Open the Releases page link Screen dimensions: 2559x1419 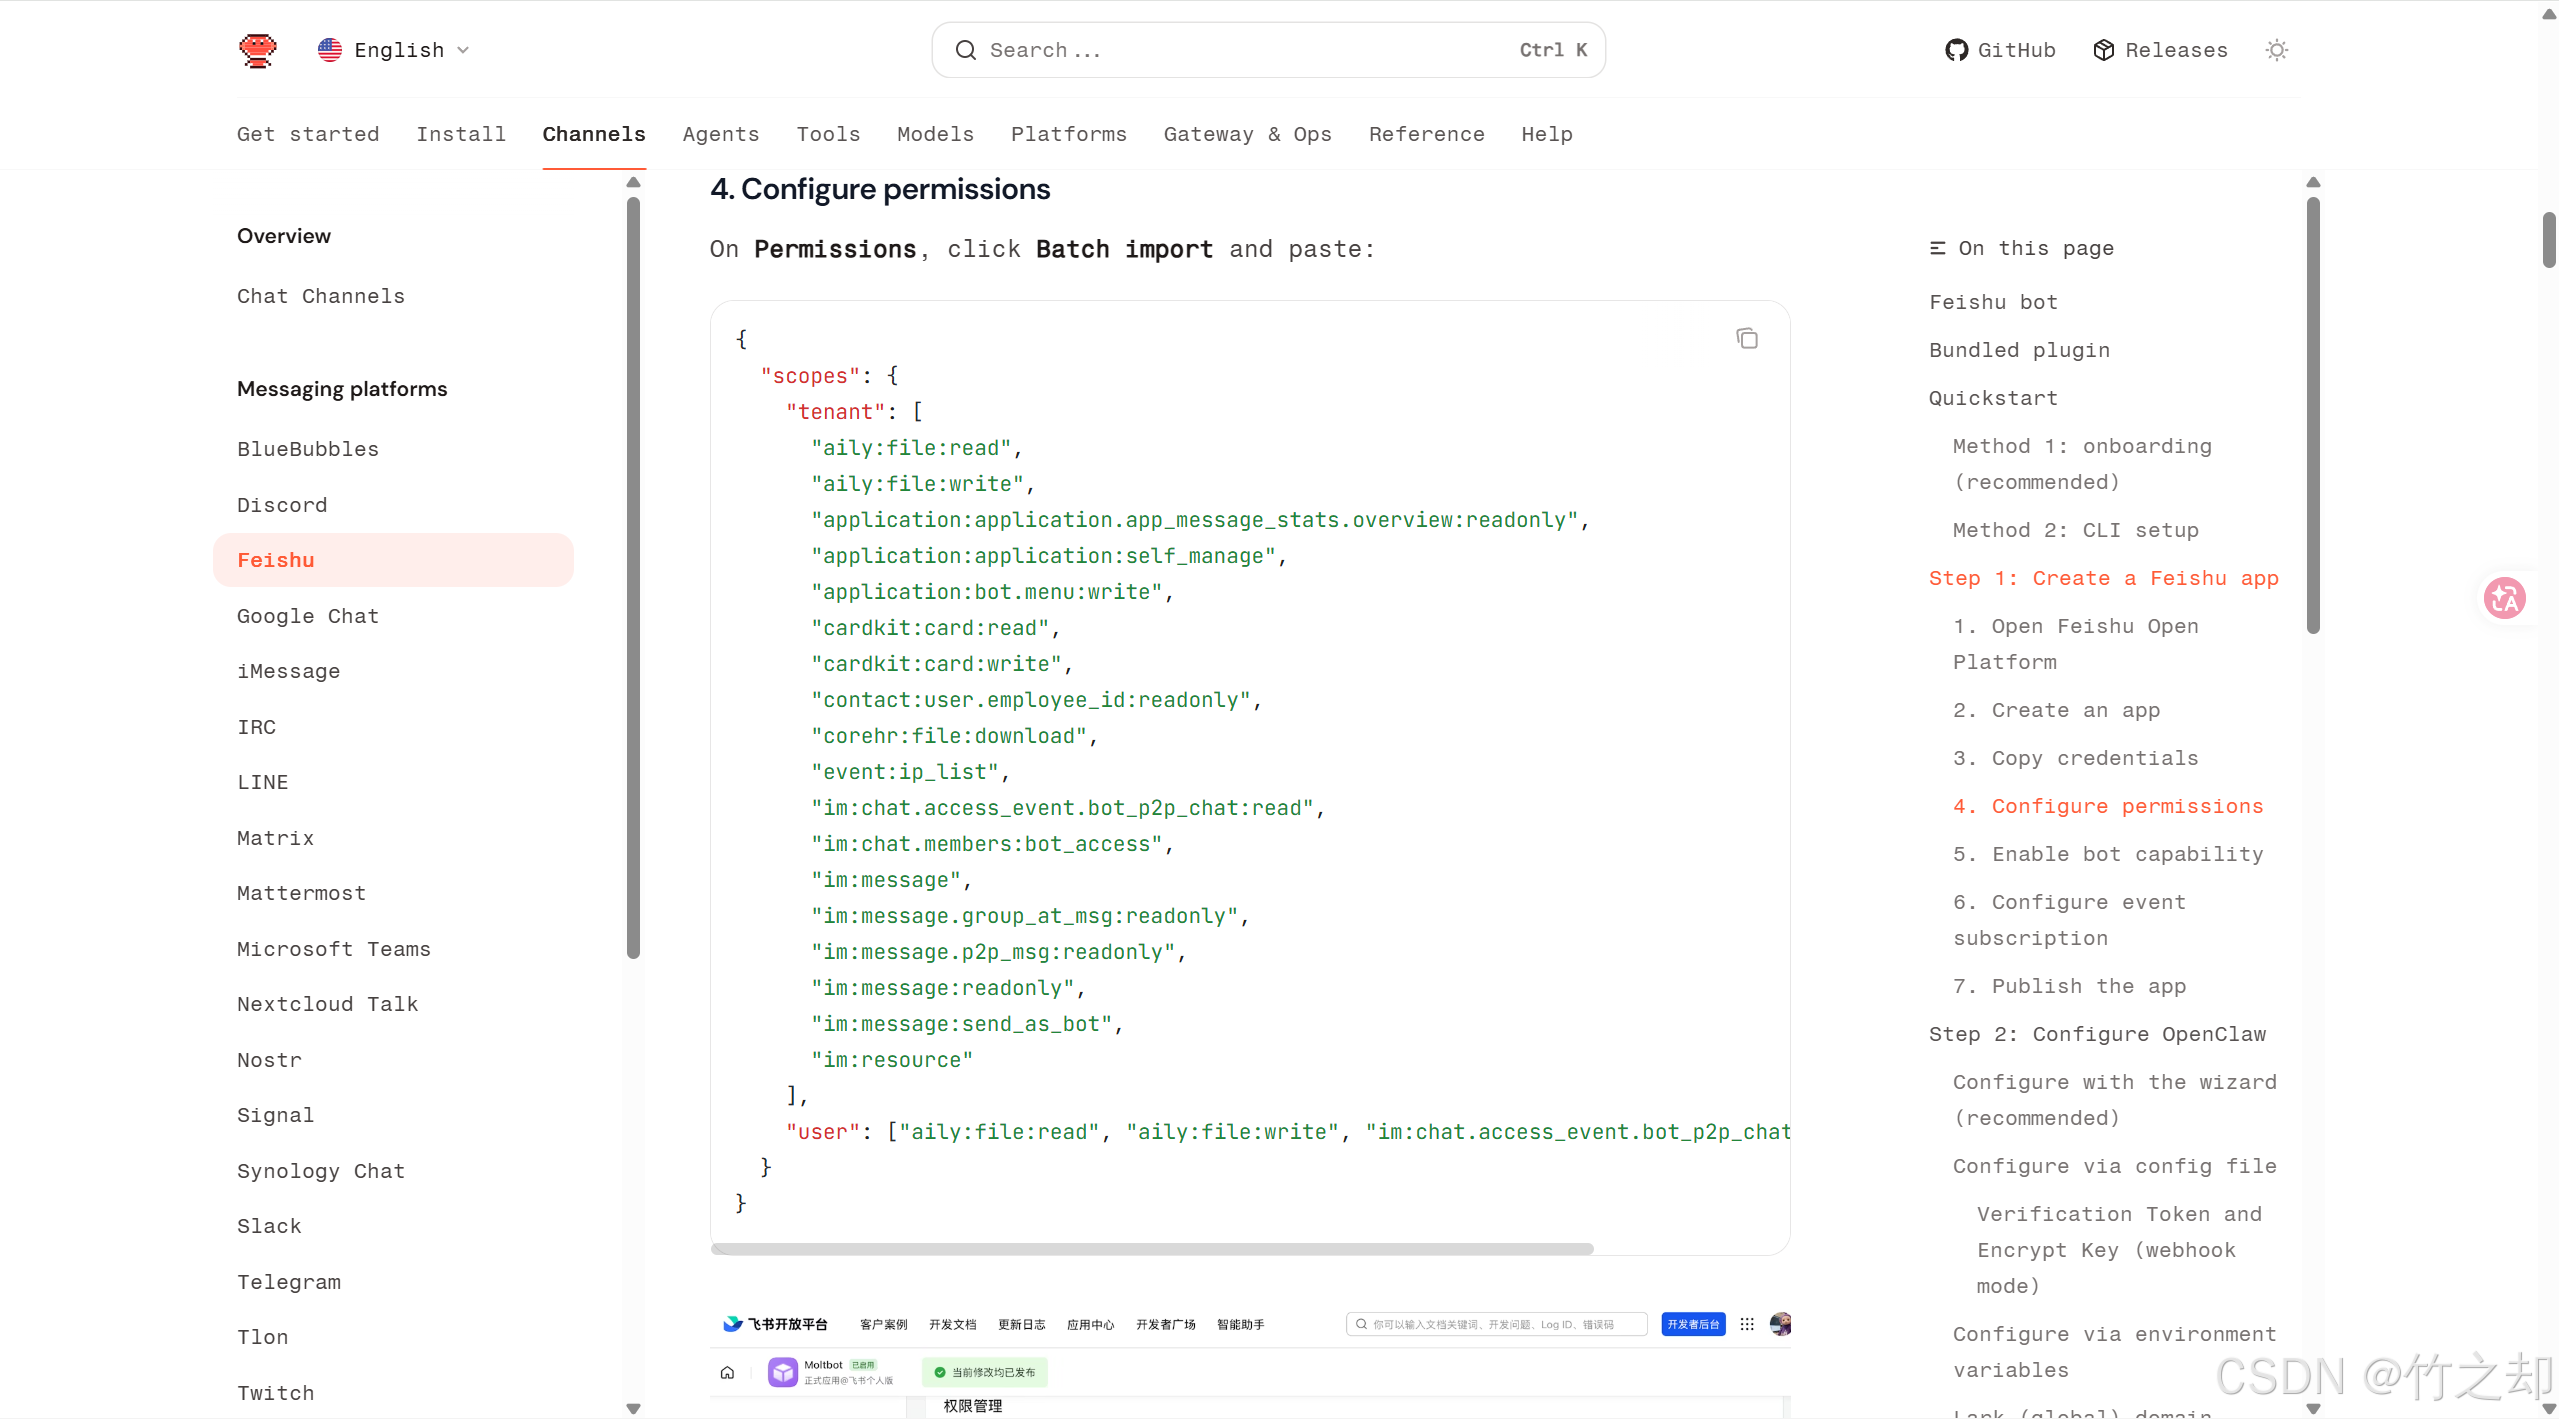pos(2160,50)
